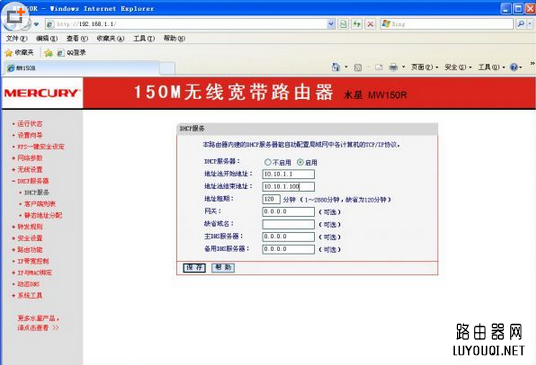The width and height of the screenshot is (536, 365).
Task: Open the address bar history dropdown
Action: pyautogui.click(x=331, y=24)
